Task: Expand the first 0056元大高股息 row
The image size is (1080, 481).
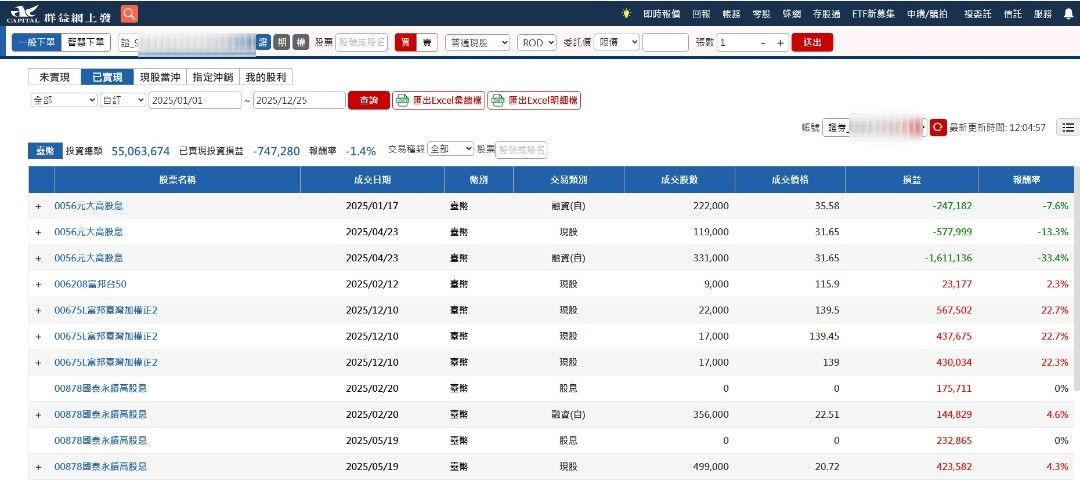Action: pyautogui.click(x=38, y=206)
